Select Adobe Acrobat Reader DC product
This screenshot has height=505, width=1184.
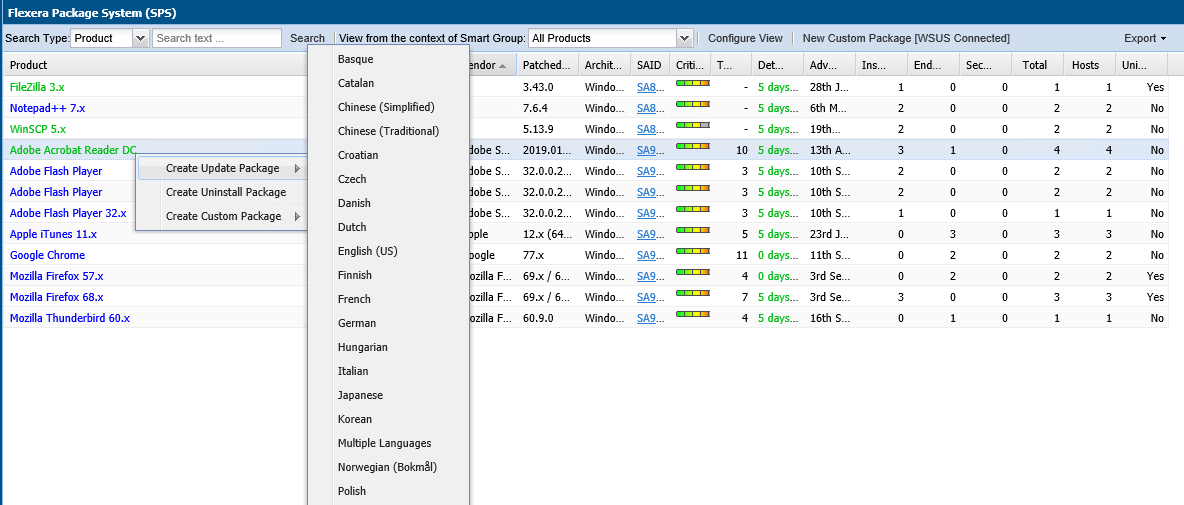tap(73, 150)
